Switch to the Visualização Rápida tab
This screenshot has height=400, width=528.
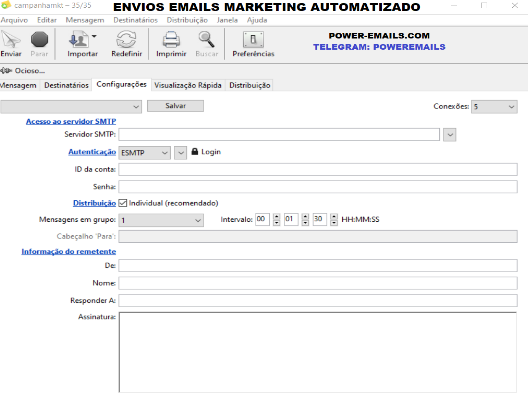(x=188, y=85)
